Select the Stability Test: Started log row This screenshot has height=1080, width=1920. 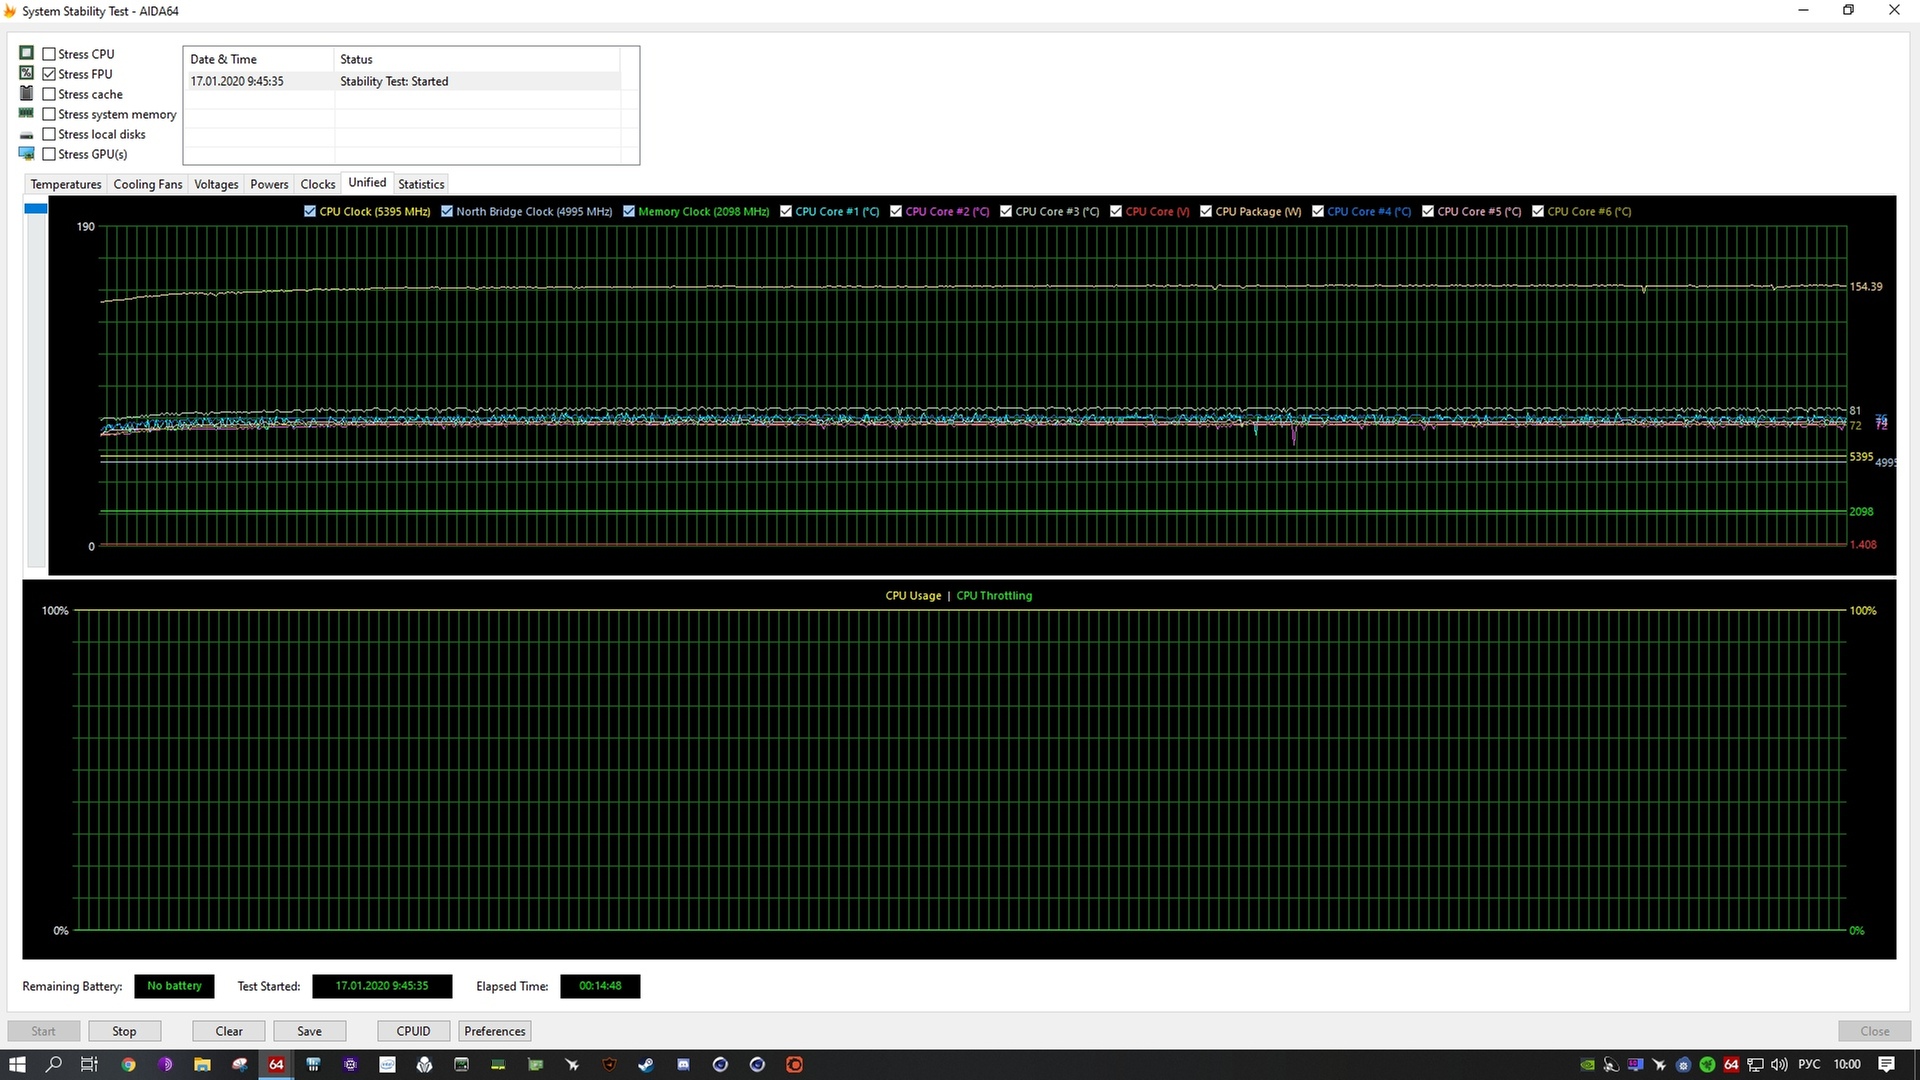pyautogui.click(x=404, y=81)
